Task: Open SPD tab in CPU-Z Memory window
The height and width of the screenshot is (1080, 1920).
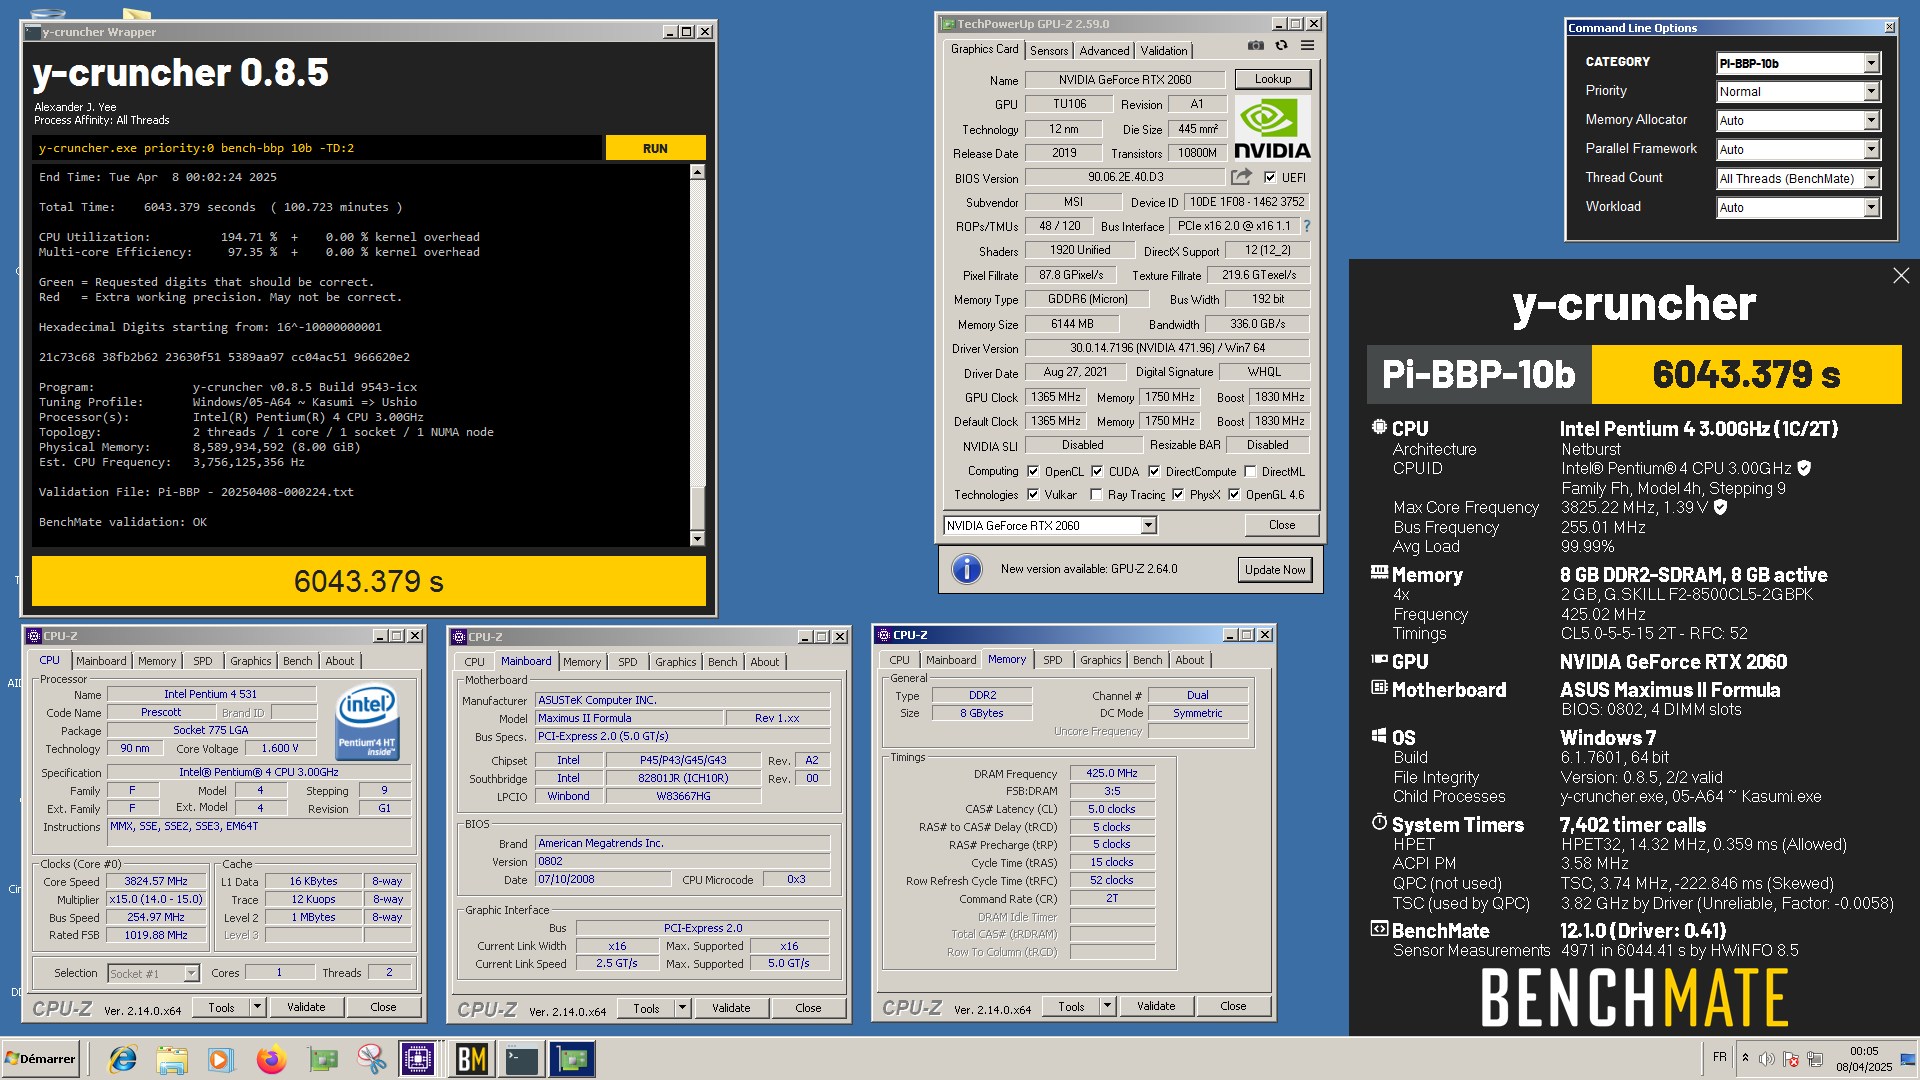Action: pyautogui.click(x=1052, y=660)
